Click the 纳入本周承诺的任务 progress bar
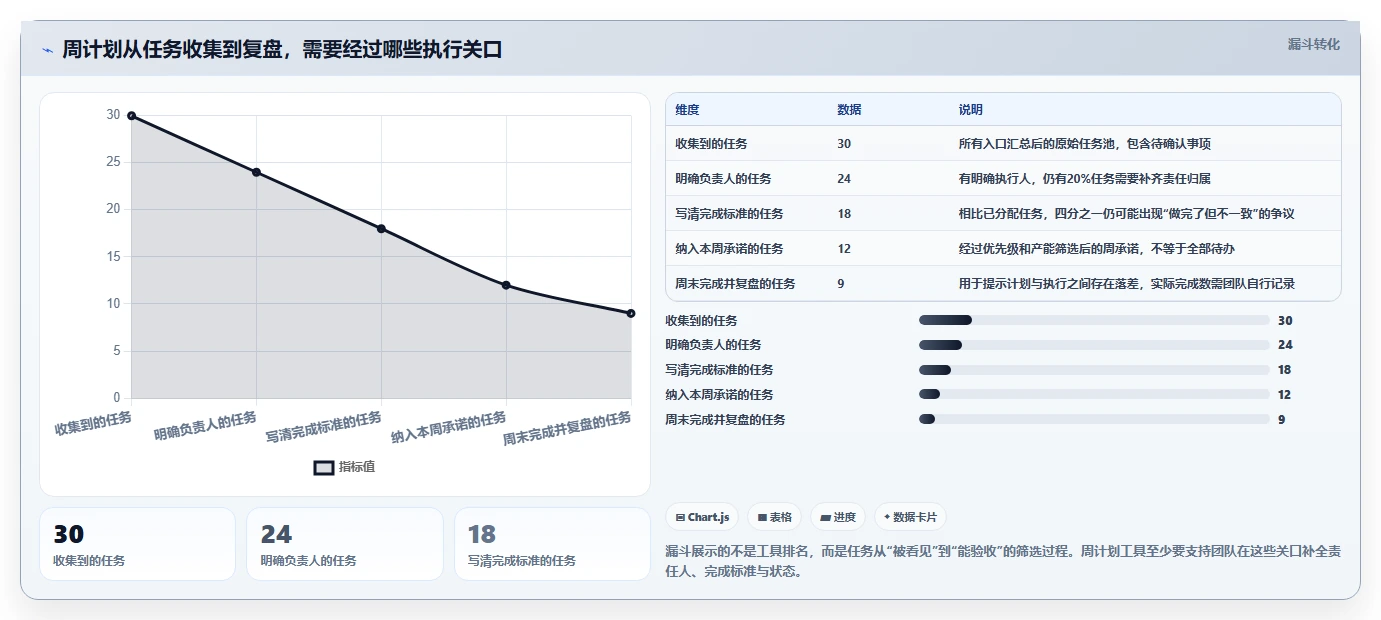 (x=1094, y=395)
